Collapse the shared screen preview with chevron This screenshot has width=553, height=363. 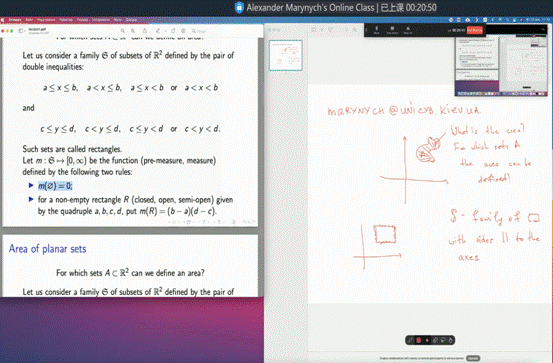click(x=543, y=30)
